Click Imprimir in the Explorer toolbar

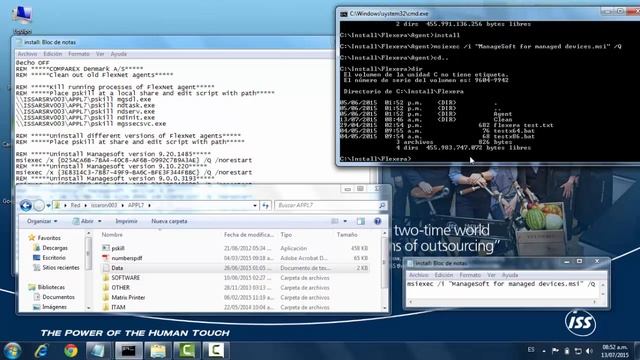[126, 221]
